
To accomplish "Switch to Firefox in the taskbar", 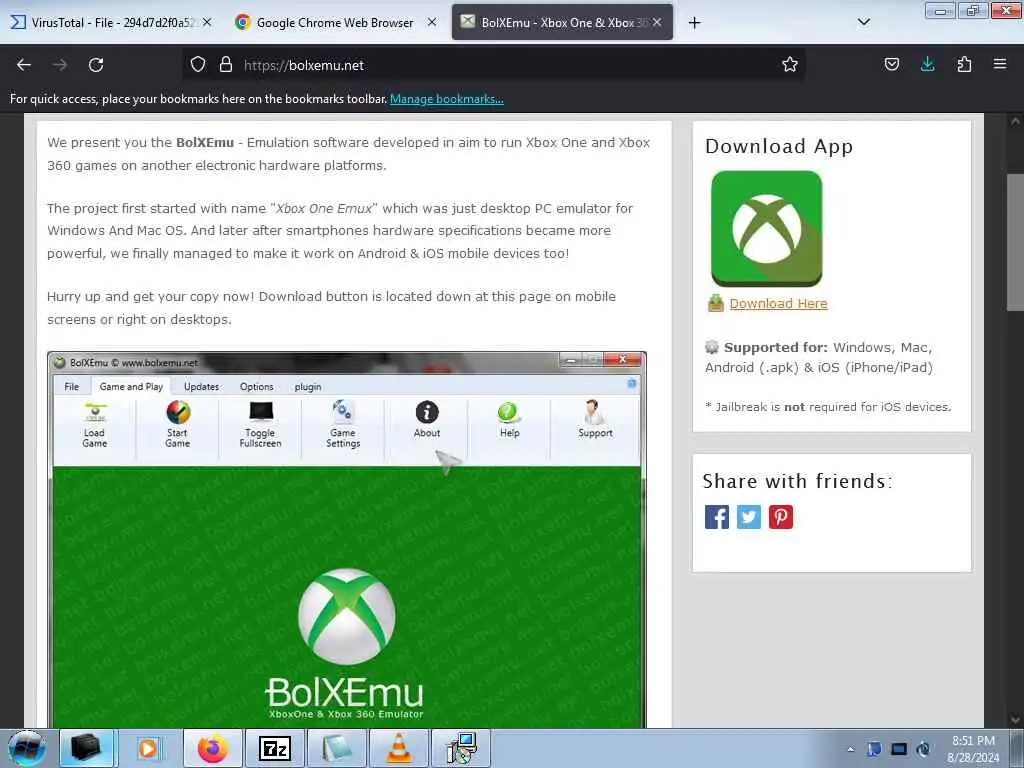I will coord(213,748).
